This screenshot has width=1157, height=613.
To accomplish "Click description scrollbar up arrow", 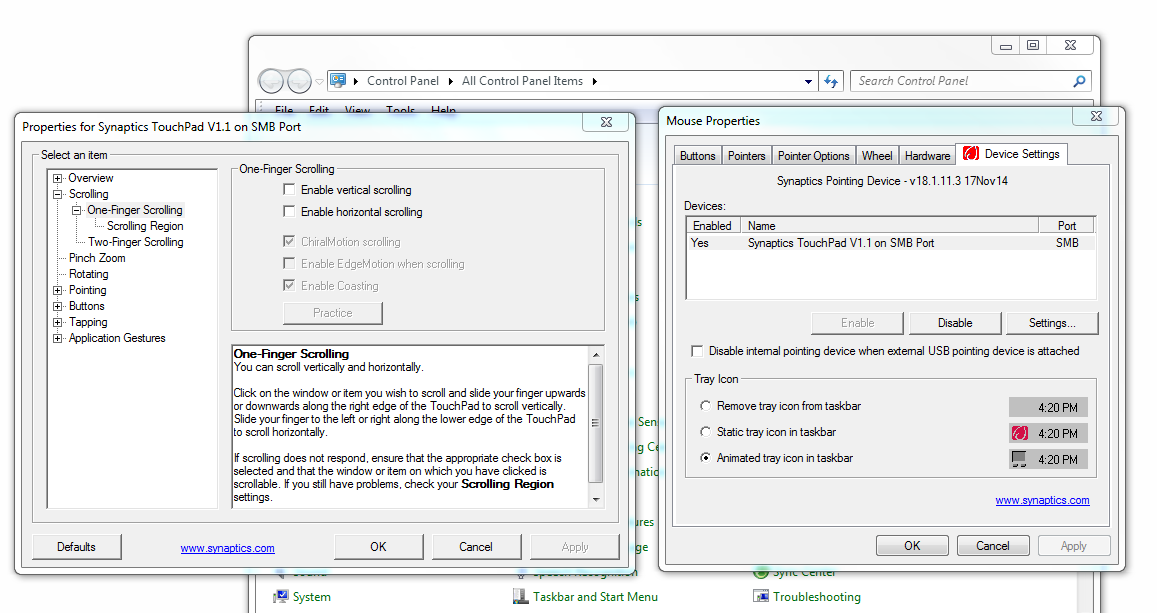I will (x=595, y=355).
